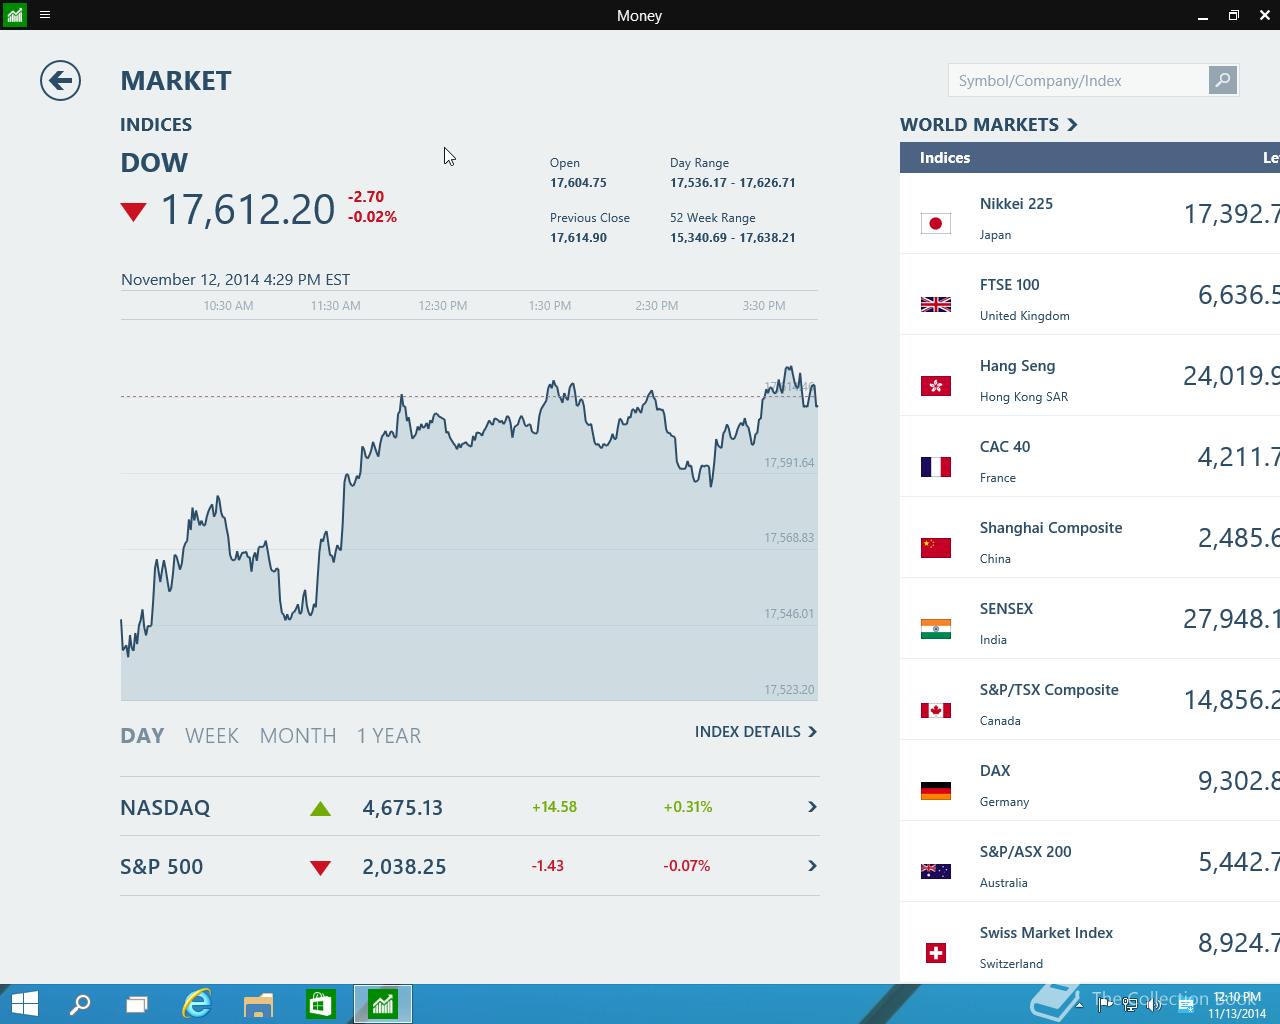Open File Explorer from taskbar
This screenshot has width=1280, height=1024.
tap(258, 1004)
